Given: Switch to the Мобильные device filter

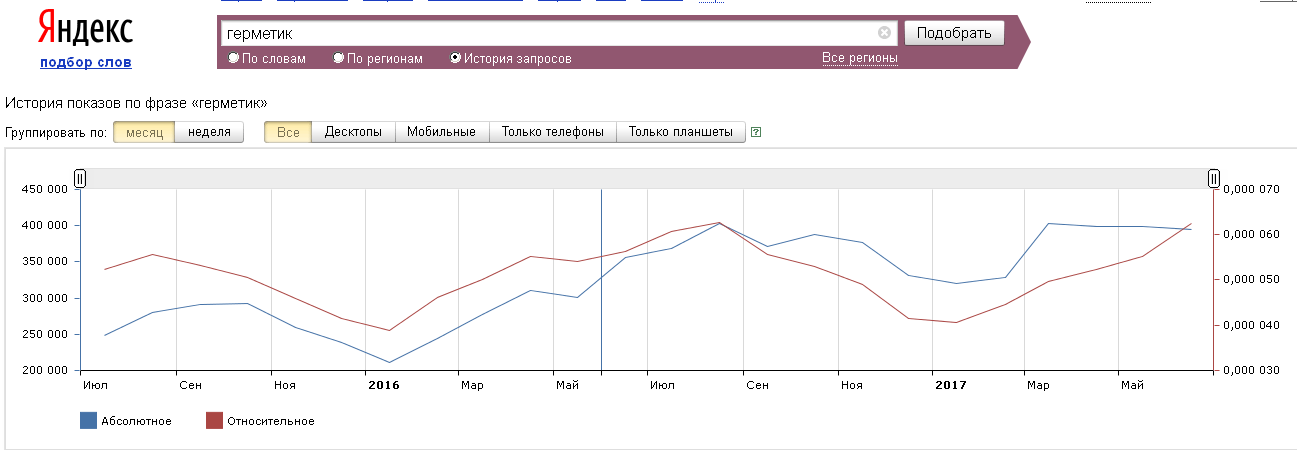Looking at the screenshot, I should pyautogui.click(x=442, y=132).
